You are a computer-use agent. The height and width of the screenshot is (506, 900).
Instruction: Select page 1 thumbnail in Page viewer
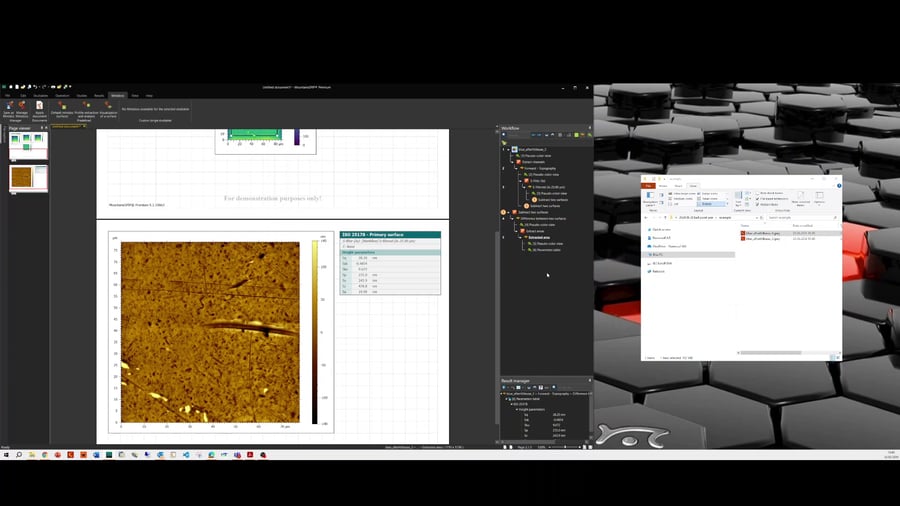28,146
